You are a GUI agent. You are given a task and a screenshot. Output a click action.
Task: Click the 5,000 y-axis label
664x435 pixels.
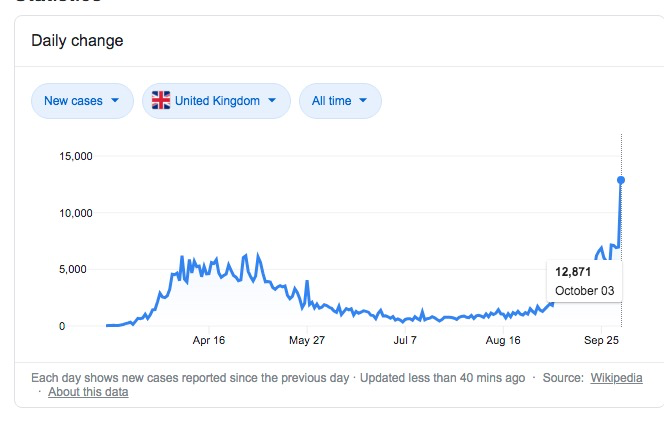pos(77,269)
